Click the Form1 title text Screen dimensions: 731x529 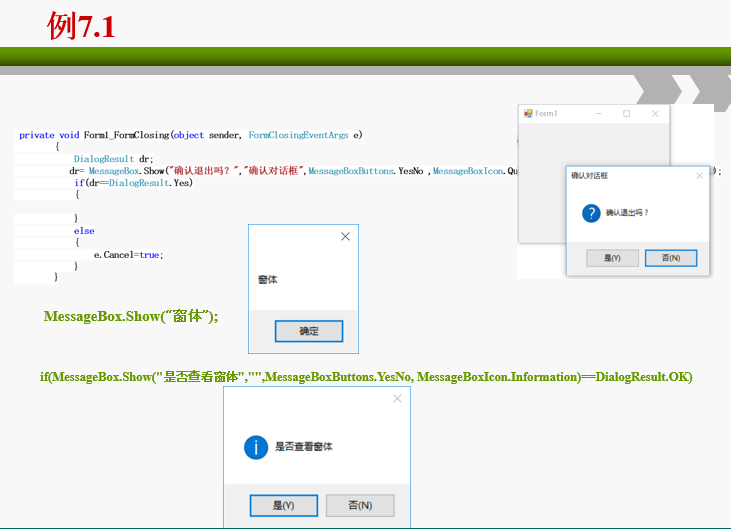click(x=546, y=113)
